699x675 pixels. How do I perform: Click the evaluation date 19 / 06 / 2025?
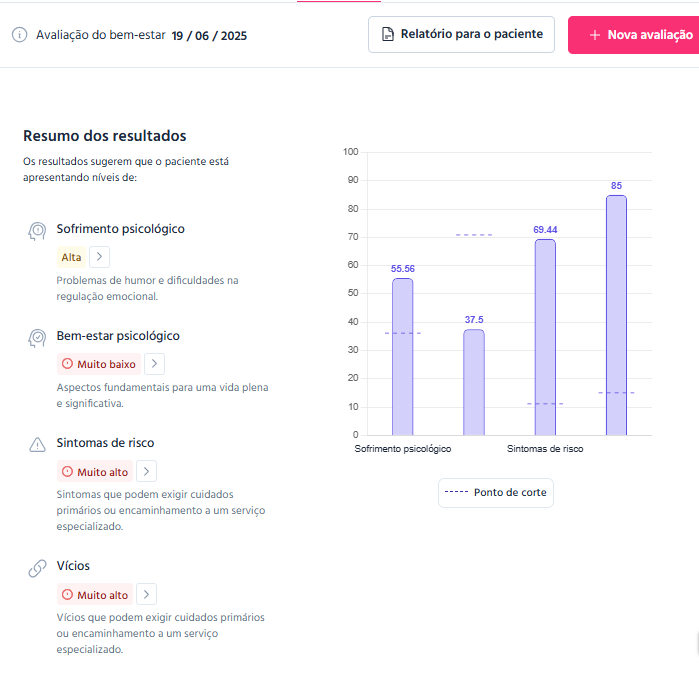click(209, 36)
